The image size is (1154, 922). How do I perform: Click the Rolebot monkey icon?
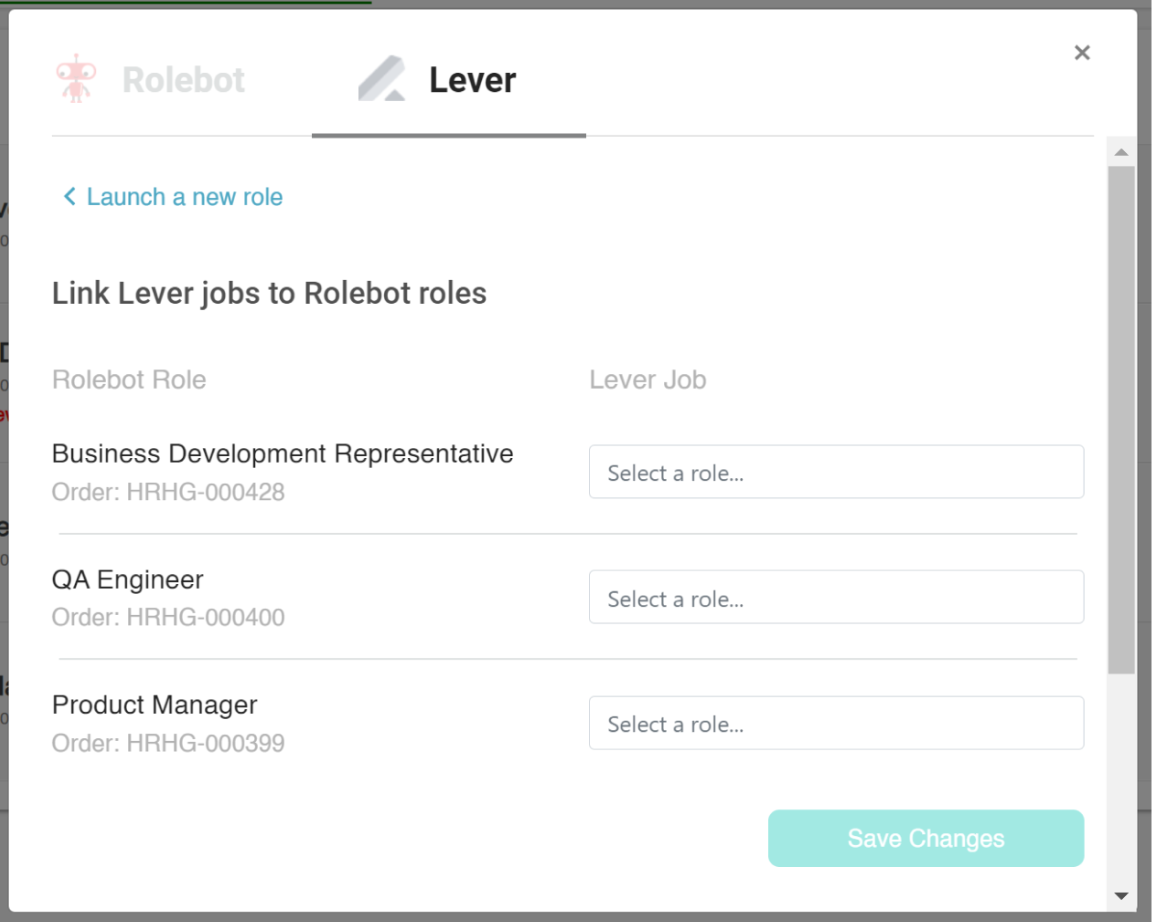(75, 78)
